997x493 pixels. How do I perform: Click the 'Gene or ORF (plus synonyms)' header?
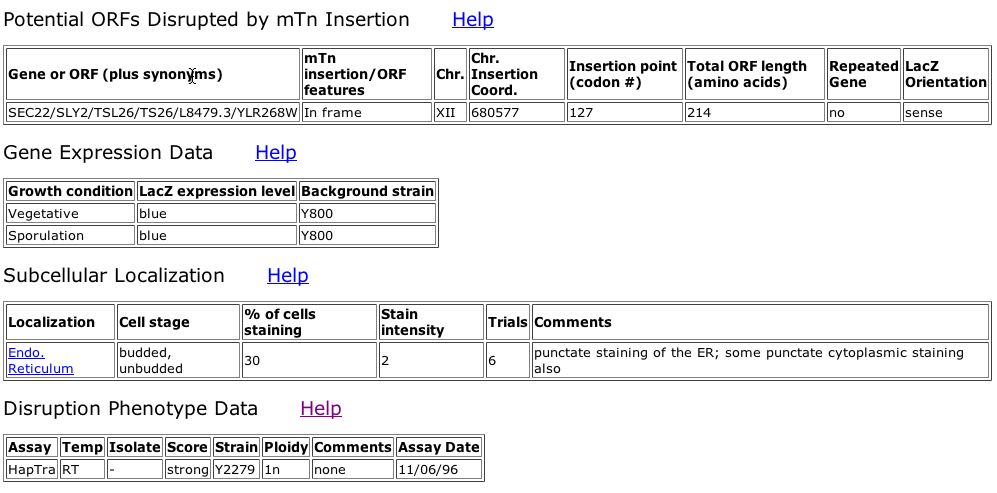153,74
